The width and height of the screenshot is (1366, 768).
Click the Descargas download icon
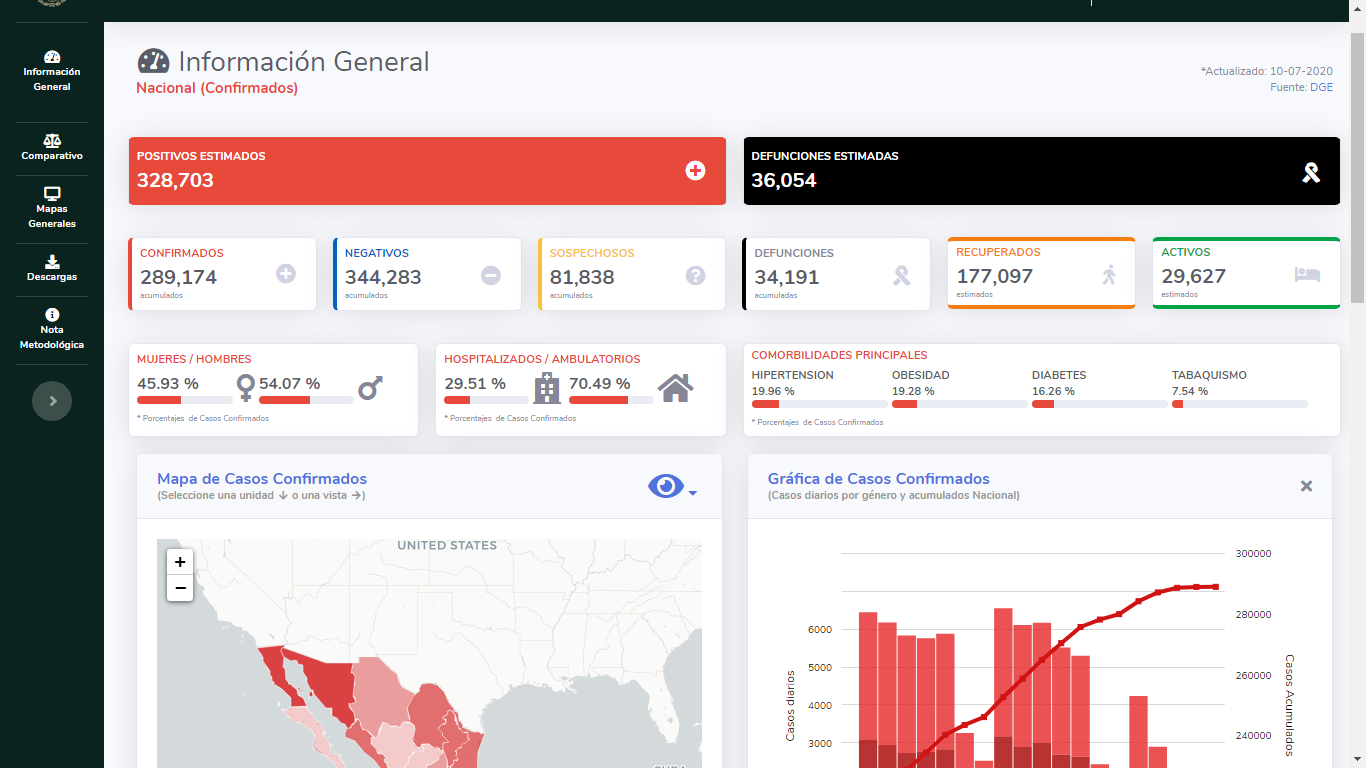(x=52, y=262)
